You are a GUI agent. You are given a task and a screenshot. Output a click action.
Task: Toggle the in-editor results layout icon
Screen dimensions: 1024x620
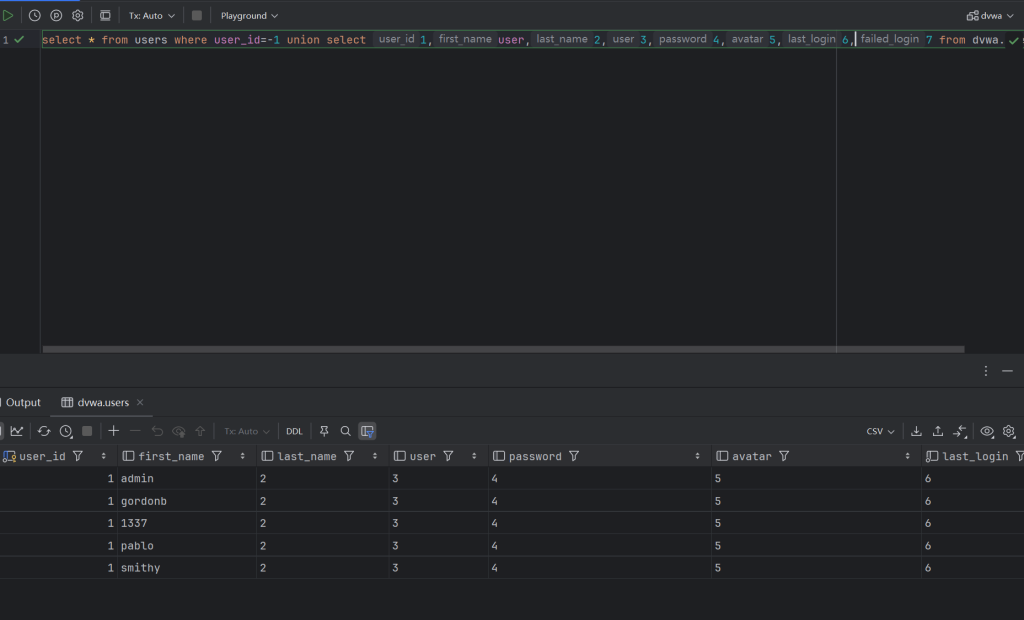click(105, 15)
